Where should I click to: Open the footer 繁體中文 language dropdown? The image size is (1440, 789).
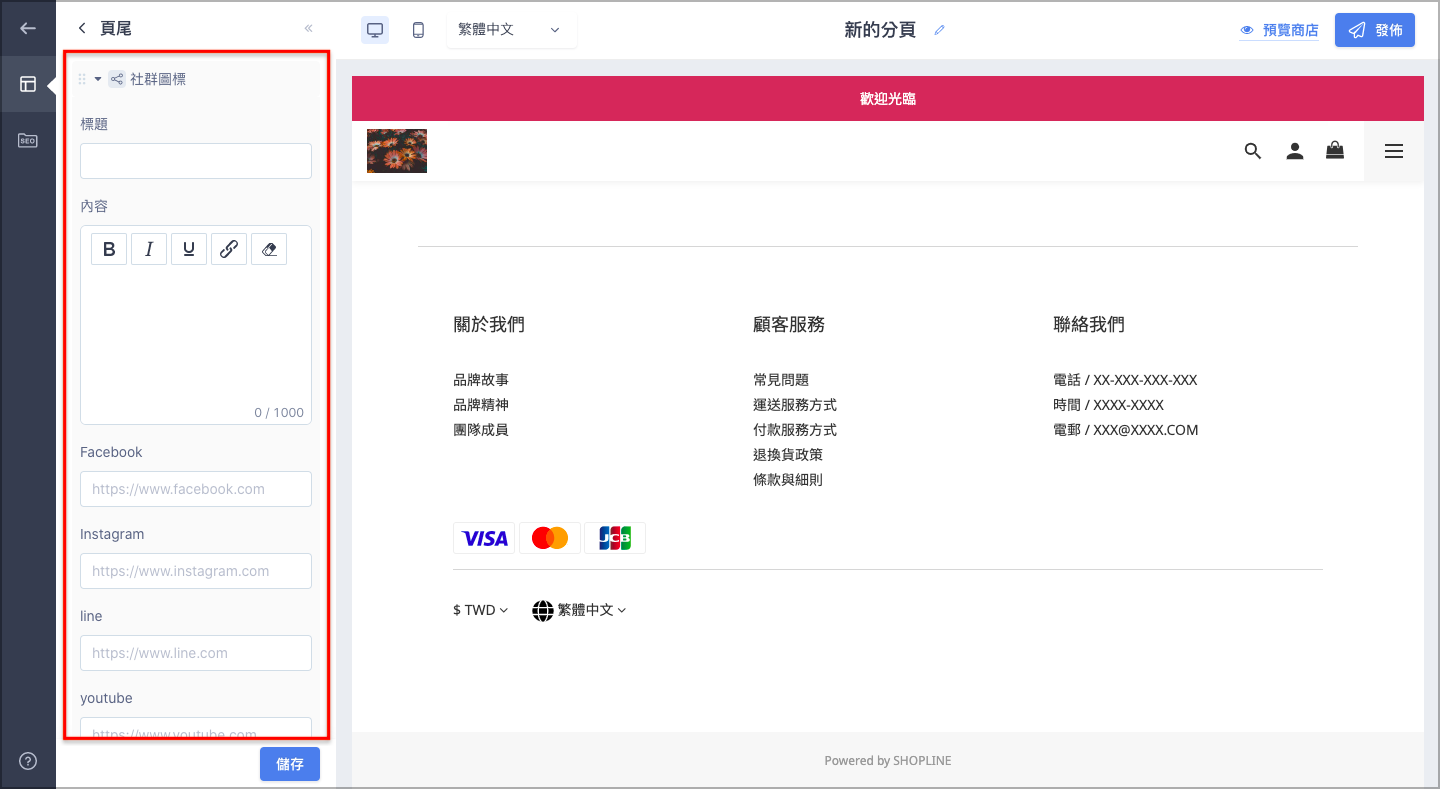[579, 610]
